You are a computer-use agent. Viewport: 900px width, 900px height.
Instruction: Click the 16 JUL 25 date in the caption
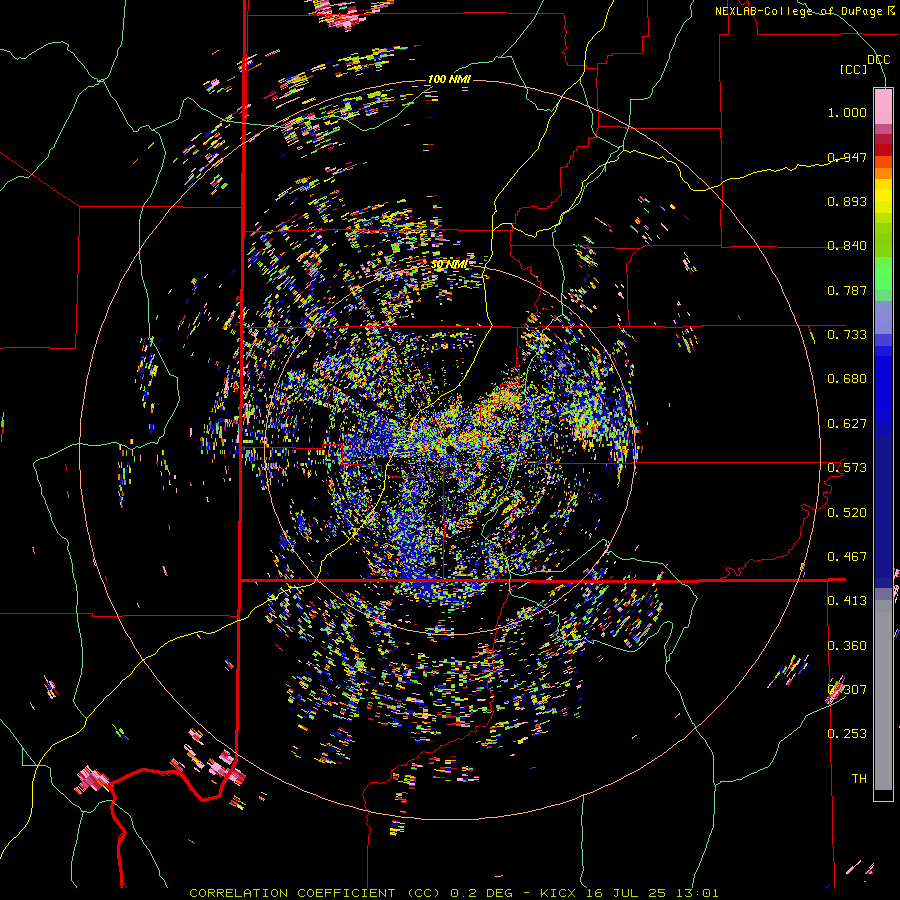[626, 893]
